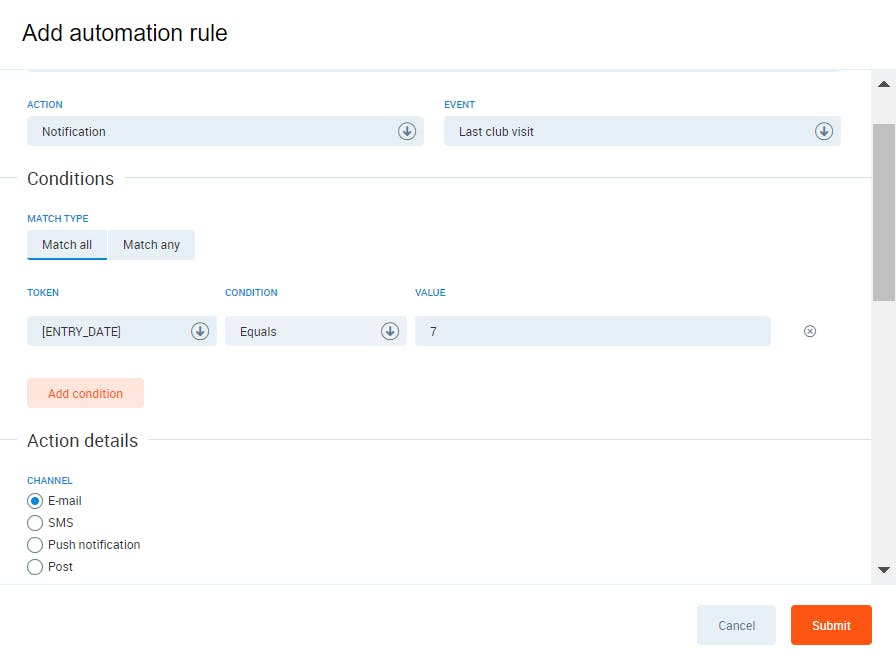This screenshot has height=670, width=896.
Task: Select the SMS channel option
Action: coord(35,523)
